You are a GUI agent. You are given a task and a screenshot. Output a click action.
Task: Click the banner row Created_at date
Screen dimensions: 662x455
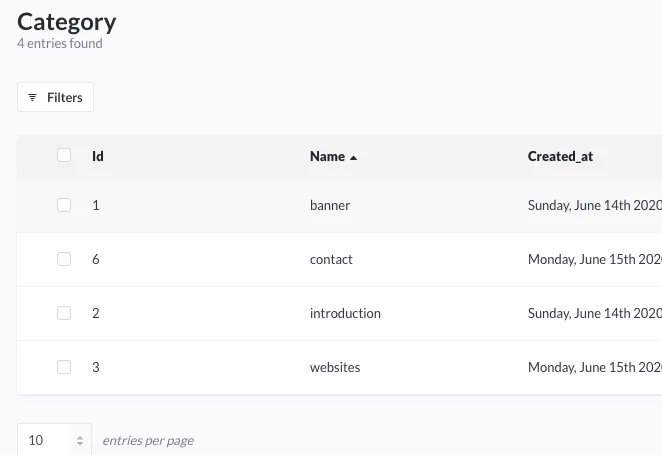(x=594, y=205)
